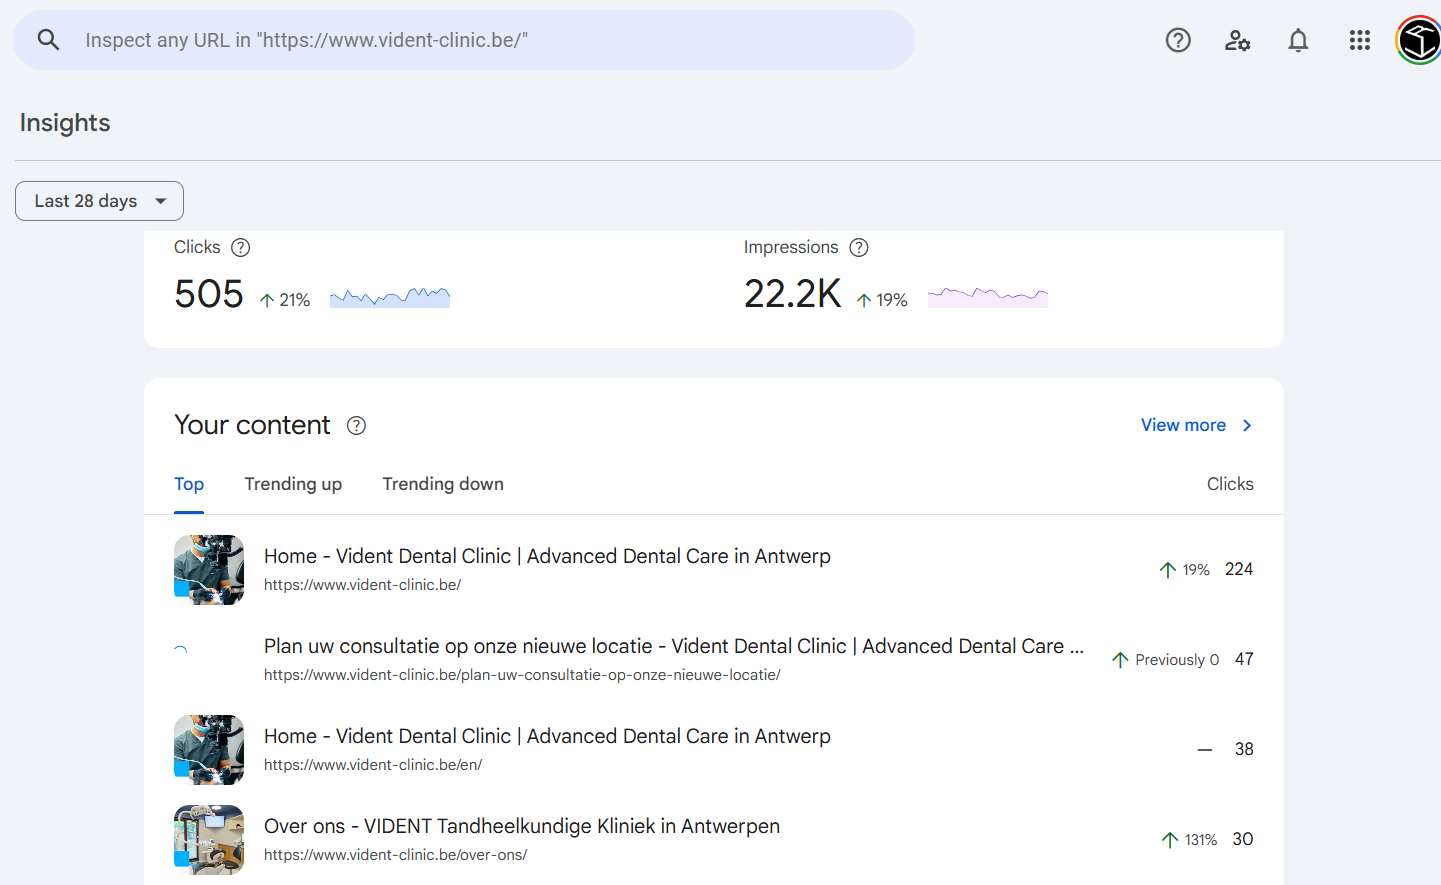Click the search magnifier icon
The image size is (1441, 885).
coord(48,40)
